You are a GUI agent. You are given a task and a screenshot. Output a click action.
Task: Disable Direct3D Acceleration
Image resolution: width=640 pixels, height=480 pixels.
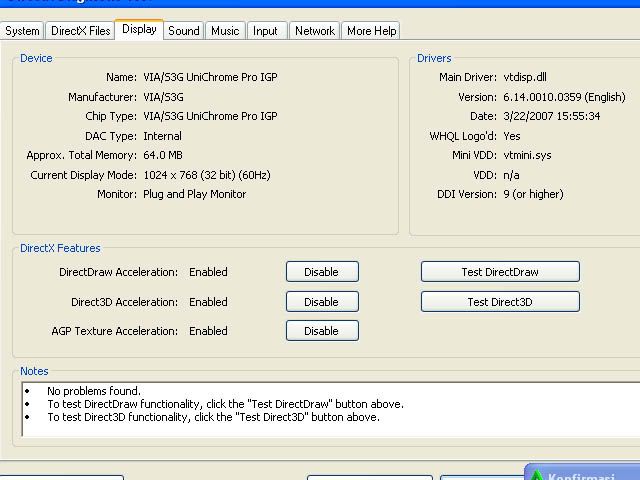(x=322, y=302)
